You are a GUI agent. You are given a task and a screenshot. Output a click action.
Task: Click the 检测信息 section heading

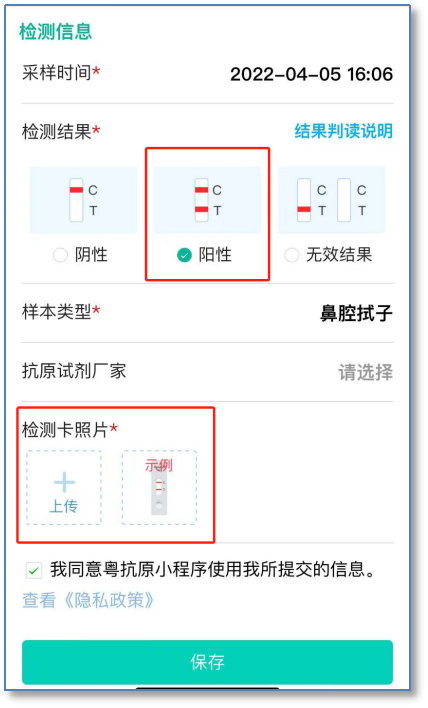click(56, 32)
